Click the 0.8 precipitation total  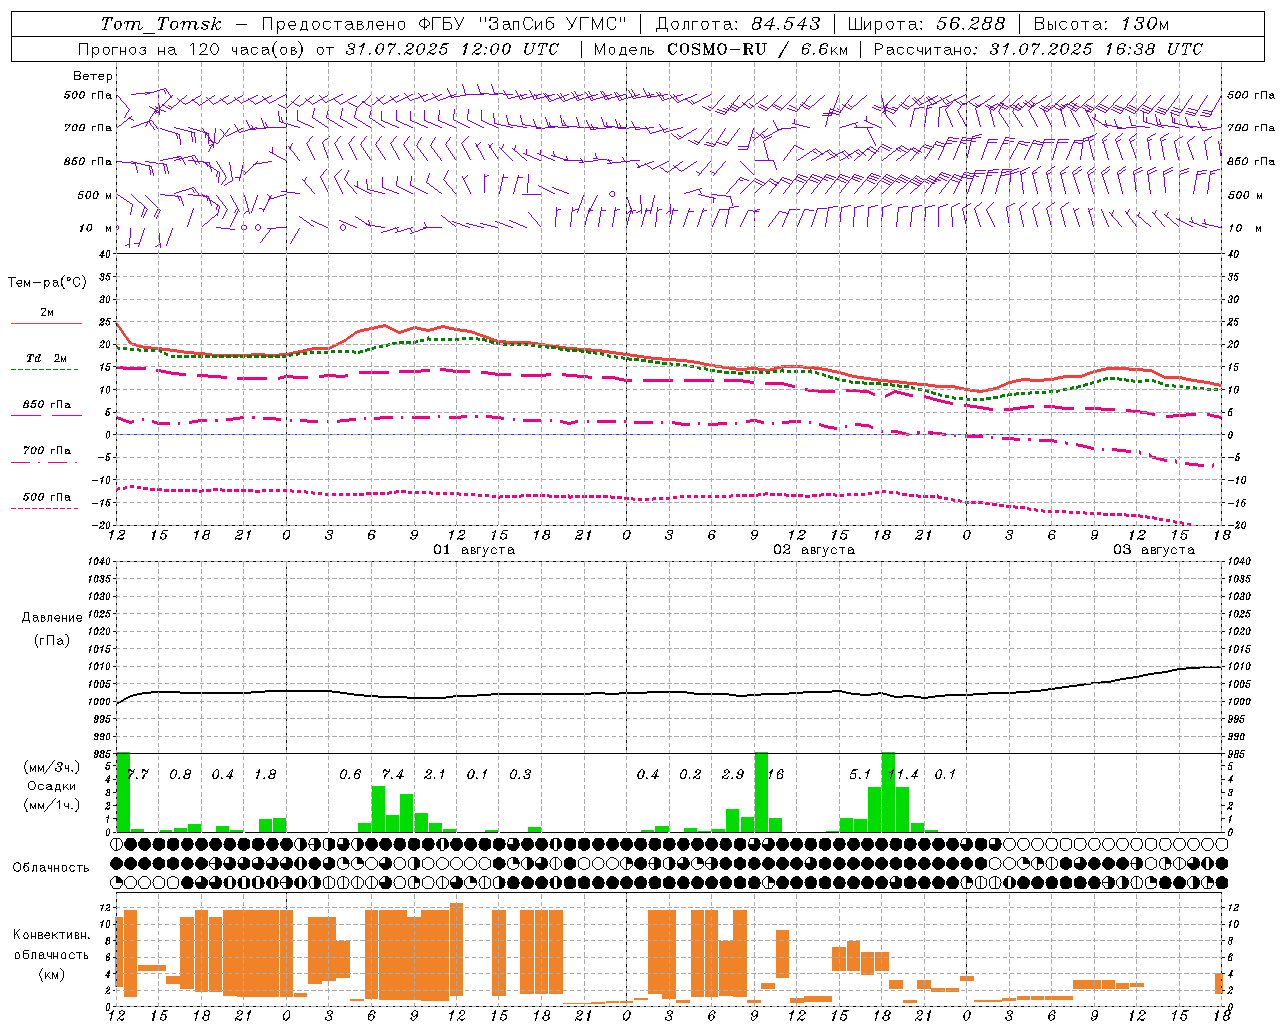(x=180, y=775)
